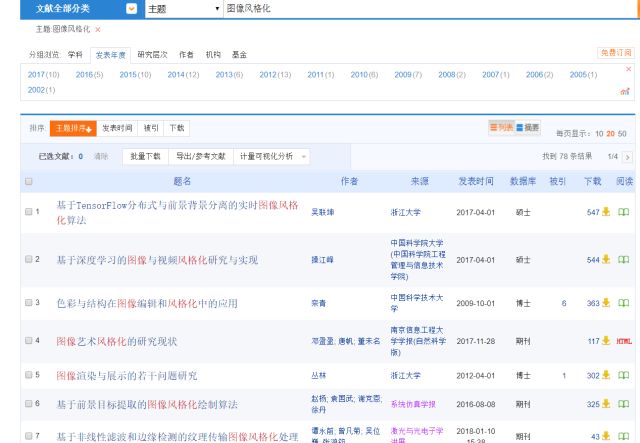Download the row 7 paper with 43 downloads
This screenshot has width=640, height=443.
606,436
